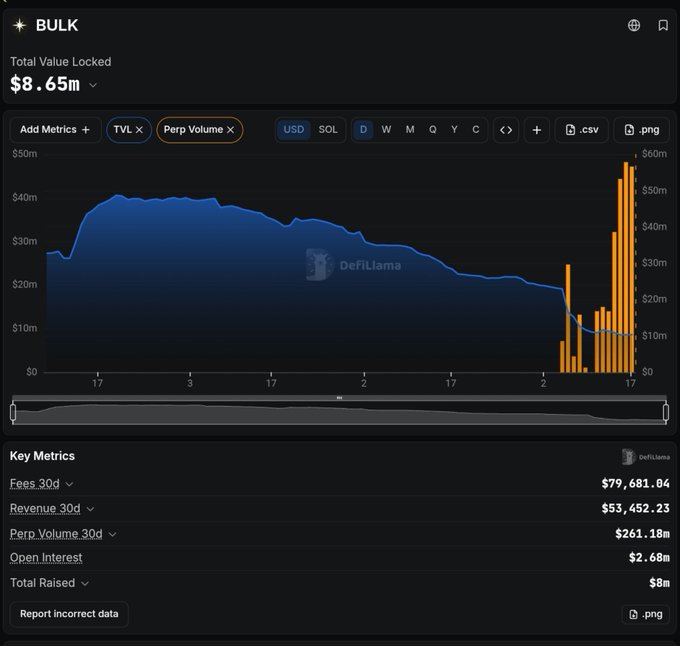
Task: Expand Perp Volume 30d details
Action: 112,534
